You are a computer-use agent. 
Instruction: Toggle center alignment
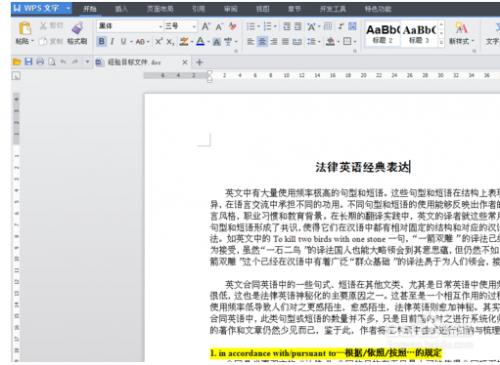pyautogui.click(x=262, y=42)
